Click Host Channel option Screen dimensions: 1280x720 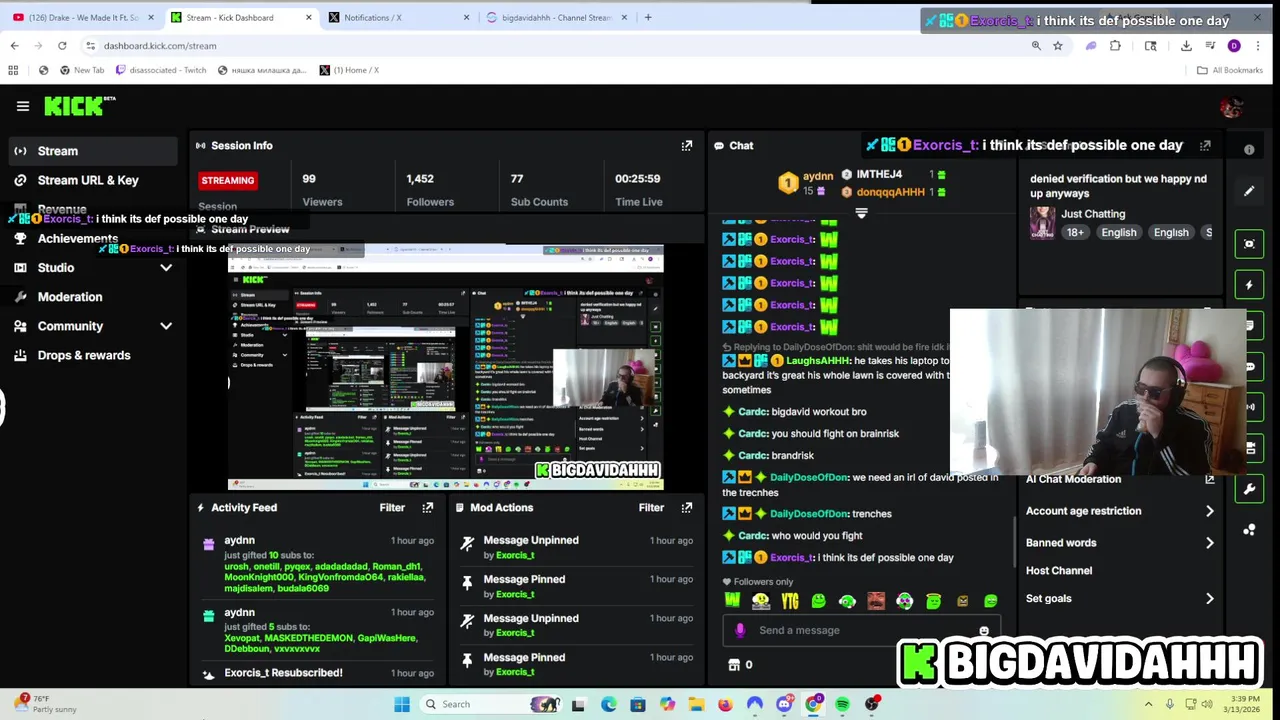pyautogui.click(x=1059, y=571)
